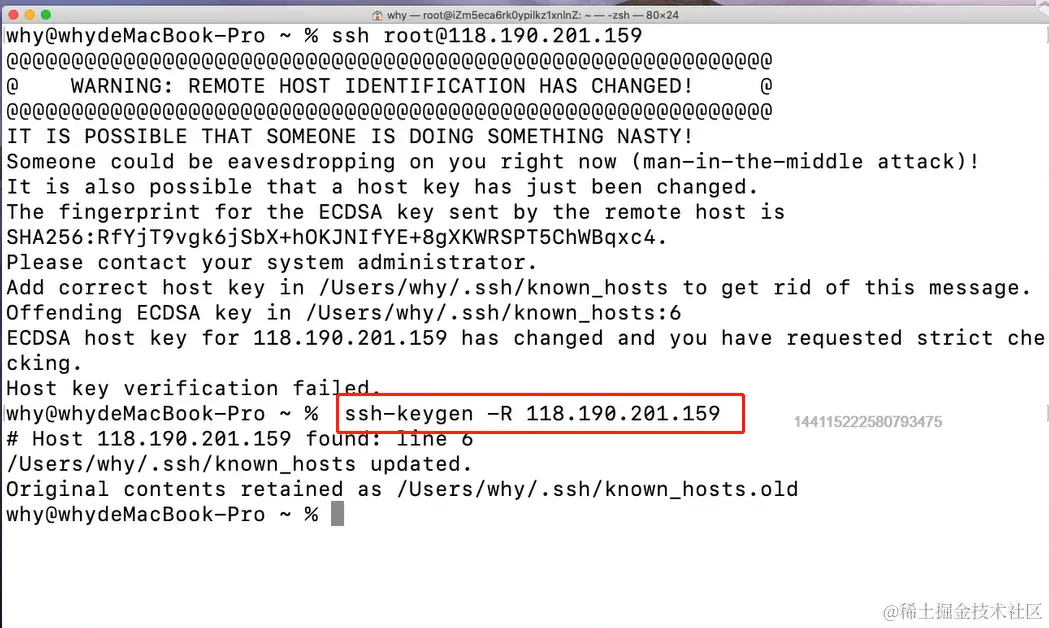
Task: Click the terminal cursor block at last prompt
Action: pyautogui.click(x=337, y=514)
